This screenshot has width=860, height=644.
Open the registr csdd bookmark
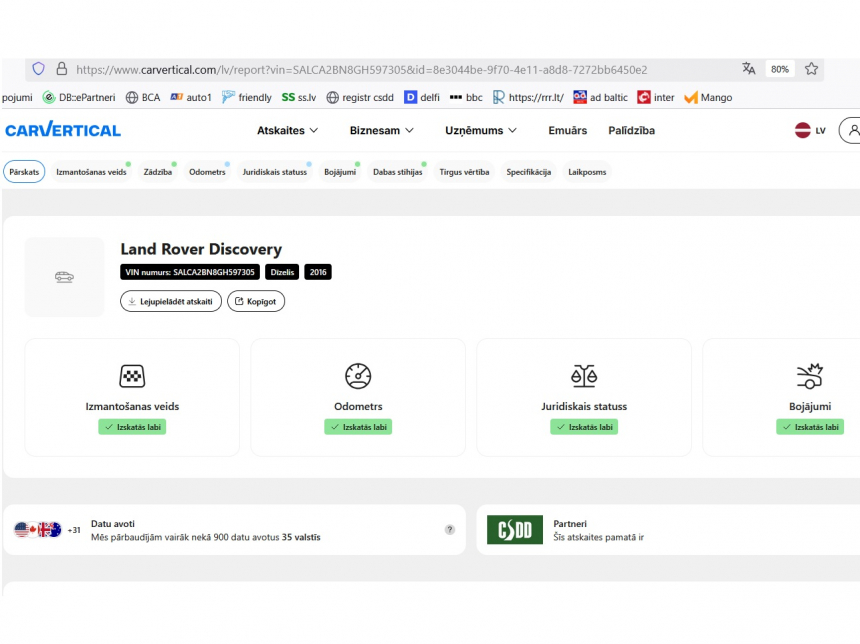tap(360, 97)
